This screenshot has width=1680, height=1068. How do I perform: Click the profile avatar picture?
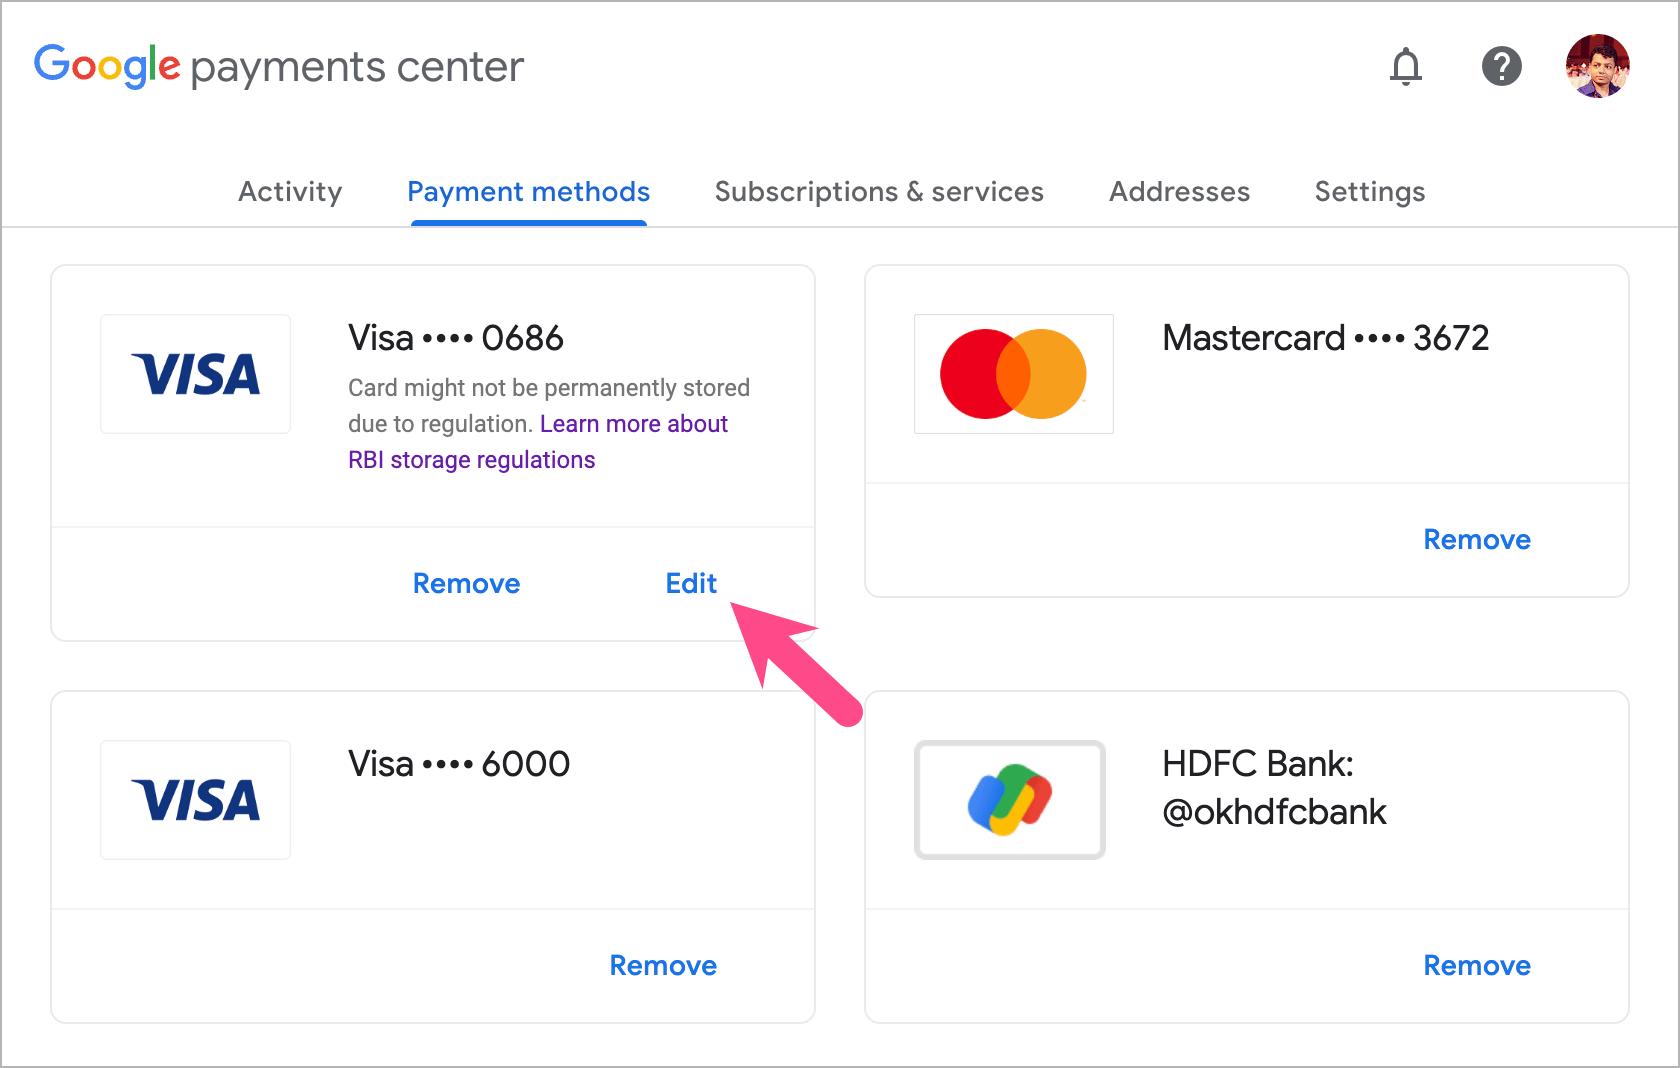click(1597, 66)
